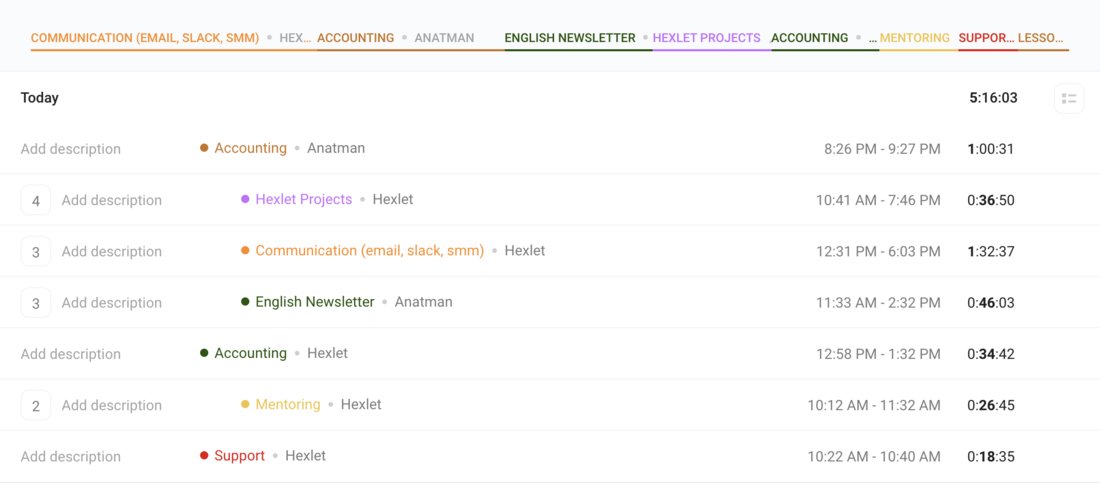Expand the 3 grouped Communication entries
The image size is (1100, 483).
pos(36,251)
